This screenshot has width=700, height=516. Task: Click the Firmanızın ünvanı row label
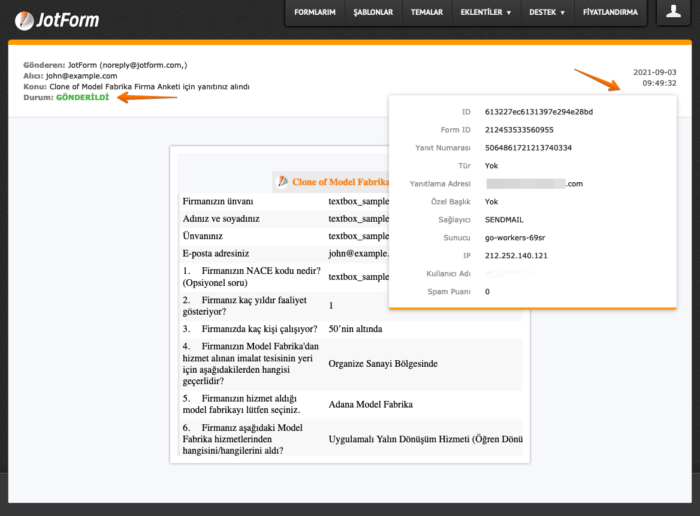click(x=218, y=201)
